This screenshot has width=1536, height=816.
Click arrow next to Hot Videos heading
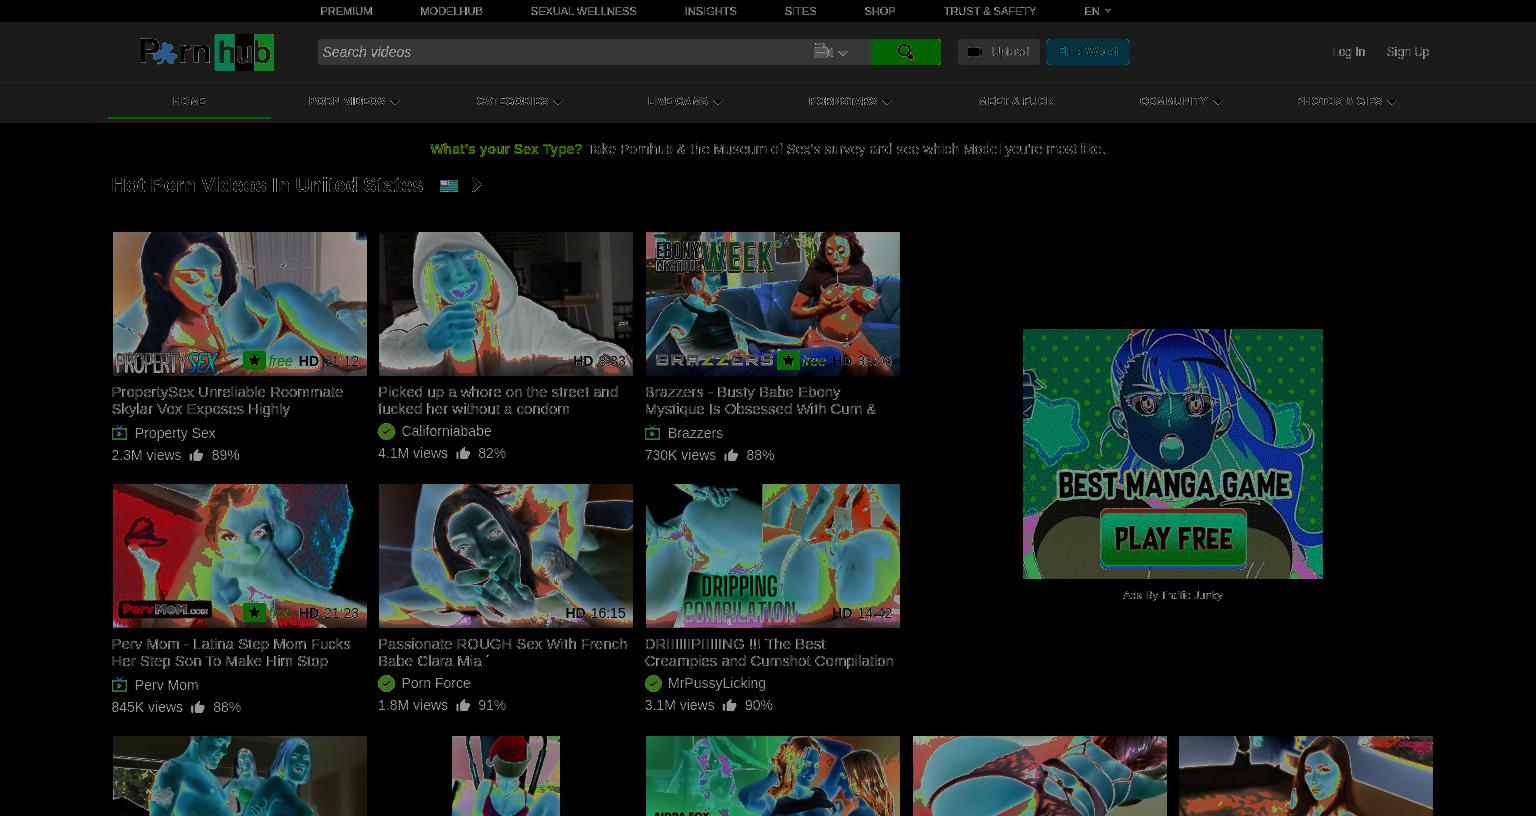[476, 186]
